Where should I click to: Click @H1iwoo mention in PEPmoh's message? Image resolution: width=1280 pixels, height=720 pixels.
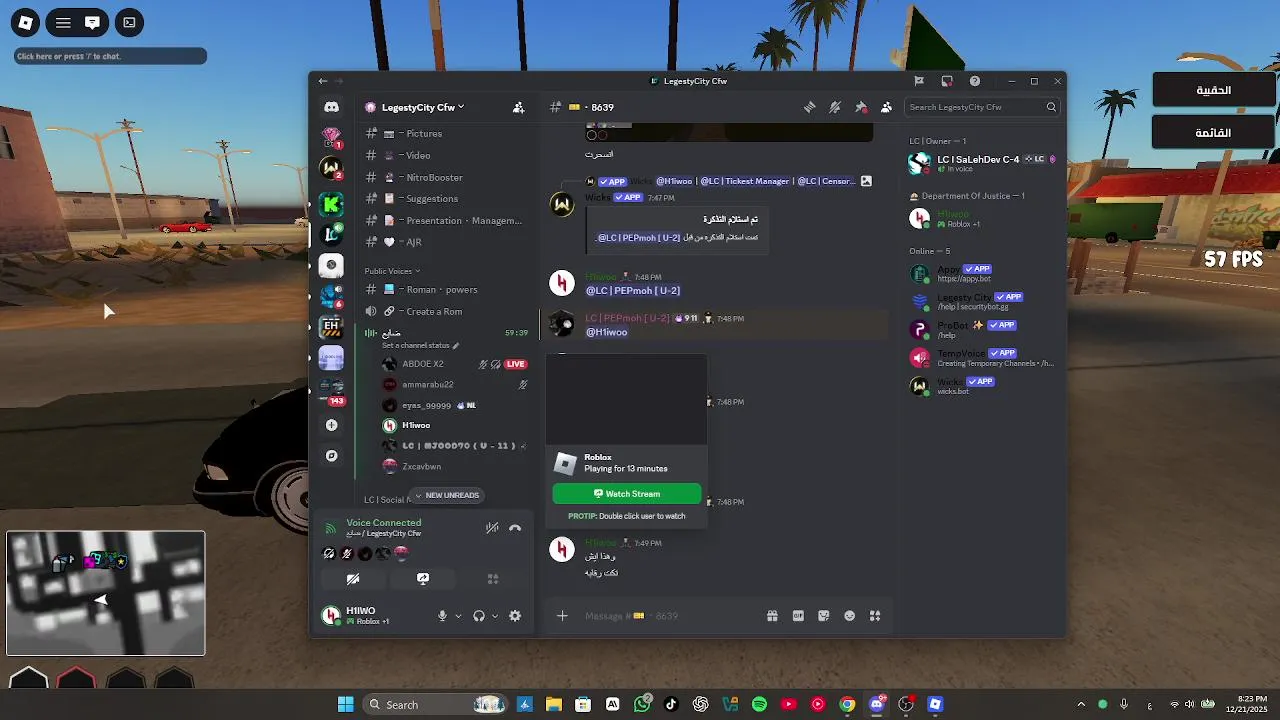[607, 332]
